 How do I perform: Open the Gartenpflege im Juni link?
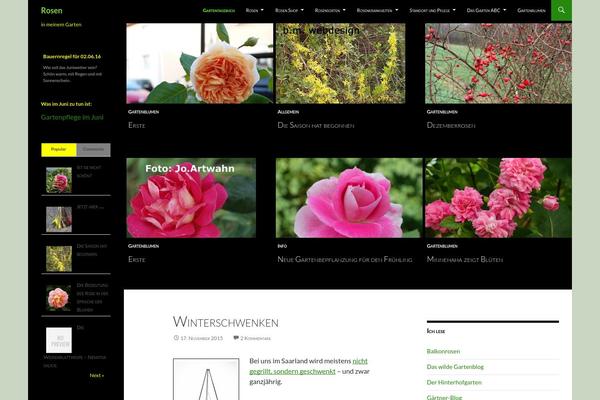pos(72,117)
